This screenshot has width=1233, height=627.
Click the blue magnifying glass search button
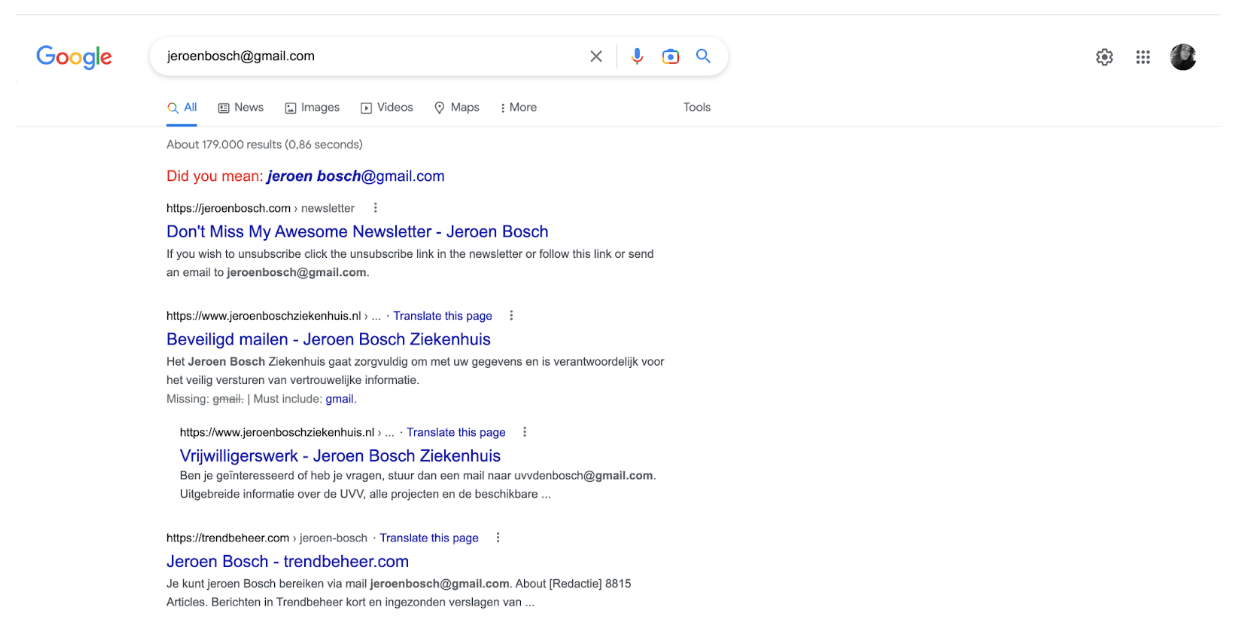tap(703, 57)
